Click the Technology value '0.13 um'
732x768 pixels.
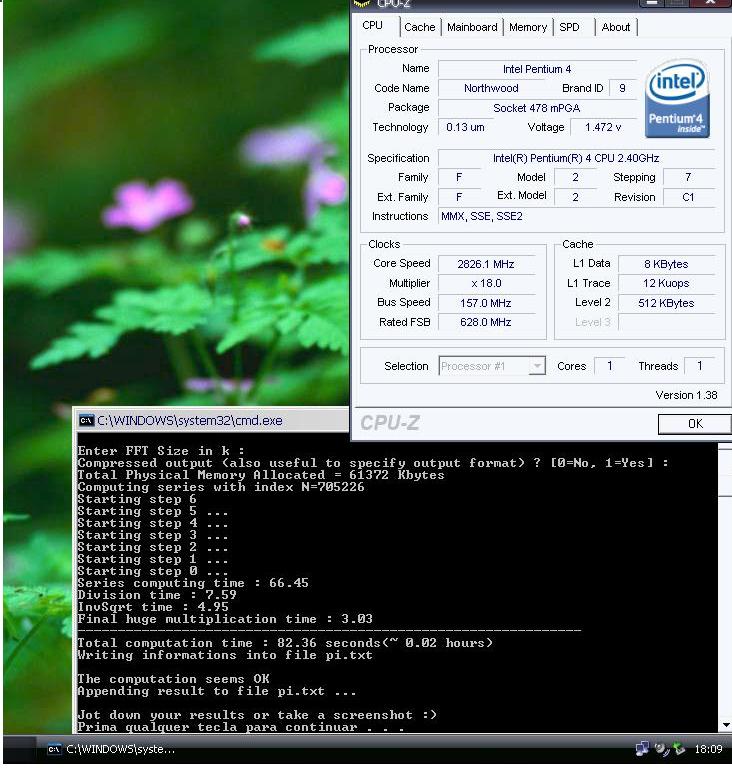[465, 127]
